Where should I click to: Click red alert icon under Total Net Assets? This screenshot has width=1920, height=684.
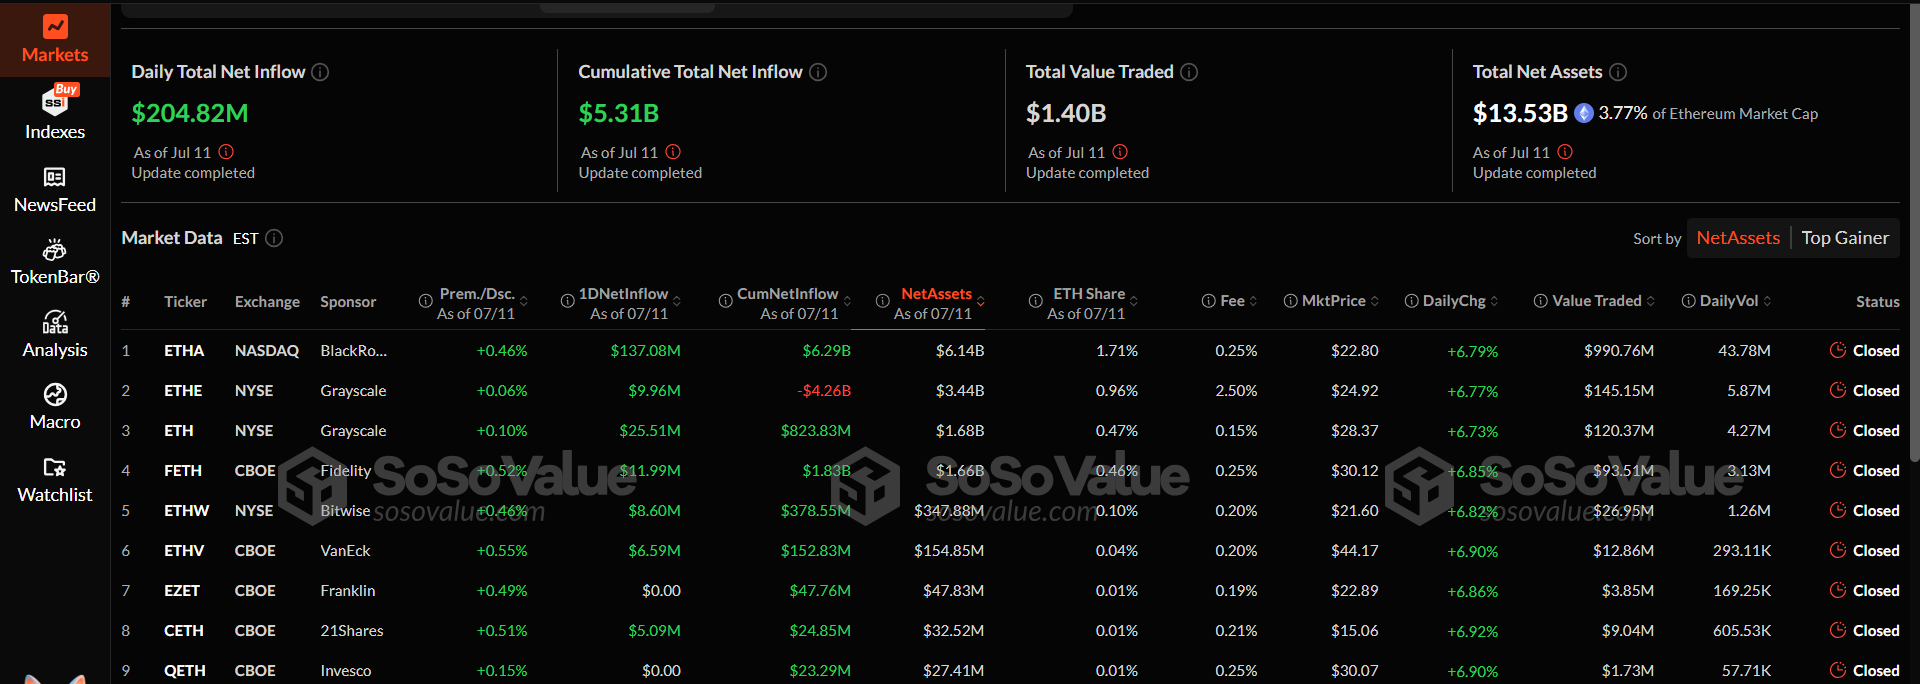click(1565, 152)
